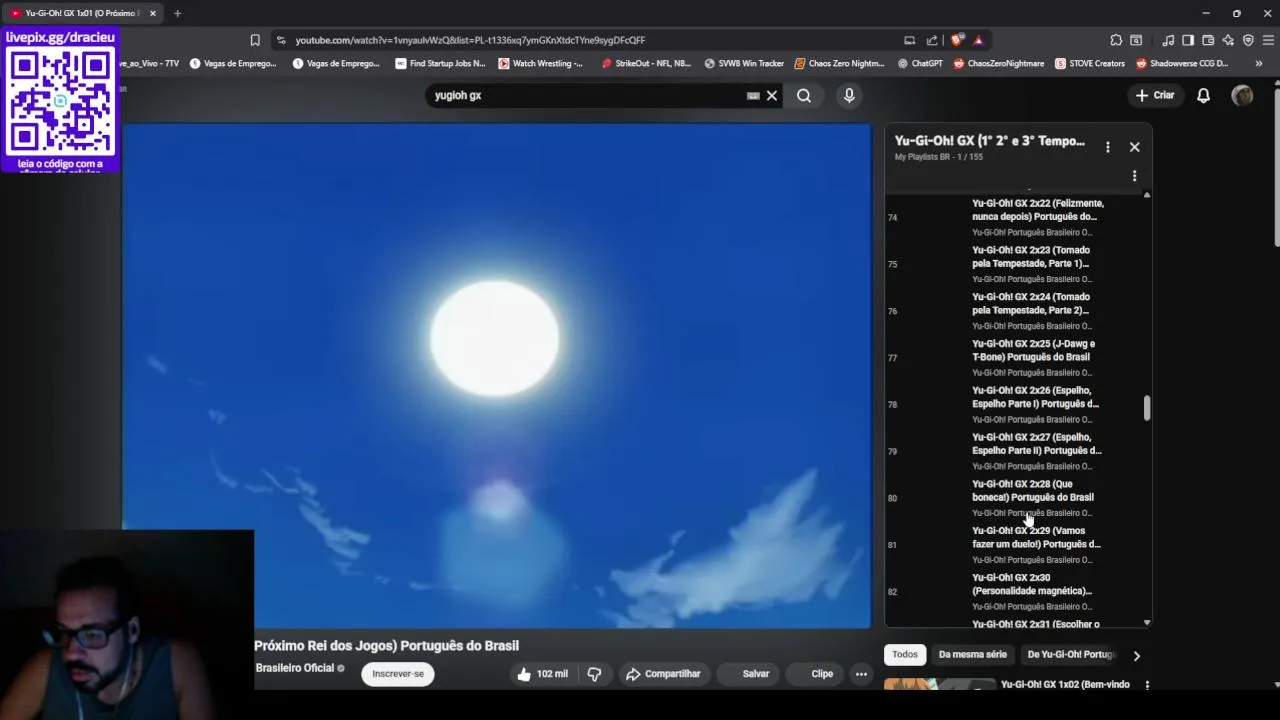
Task: Click the browser address bar URL
Action: pos(470,40)
